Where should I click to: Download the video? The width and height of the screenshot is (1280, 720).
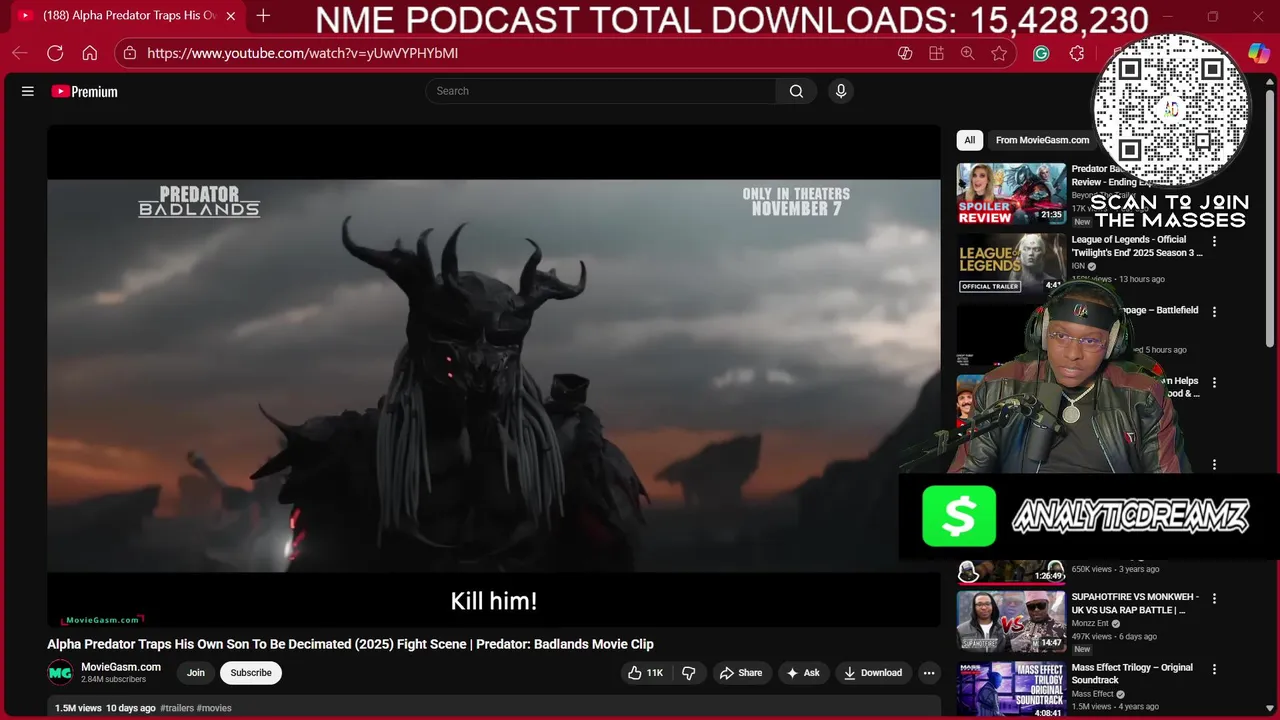(x=873, y=673)
